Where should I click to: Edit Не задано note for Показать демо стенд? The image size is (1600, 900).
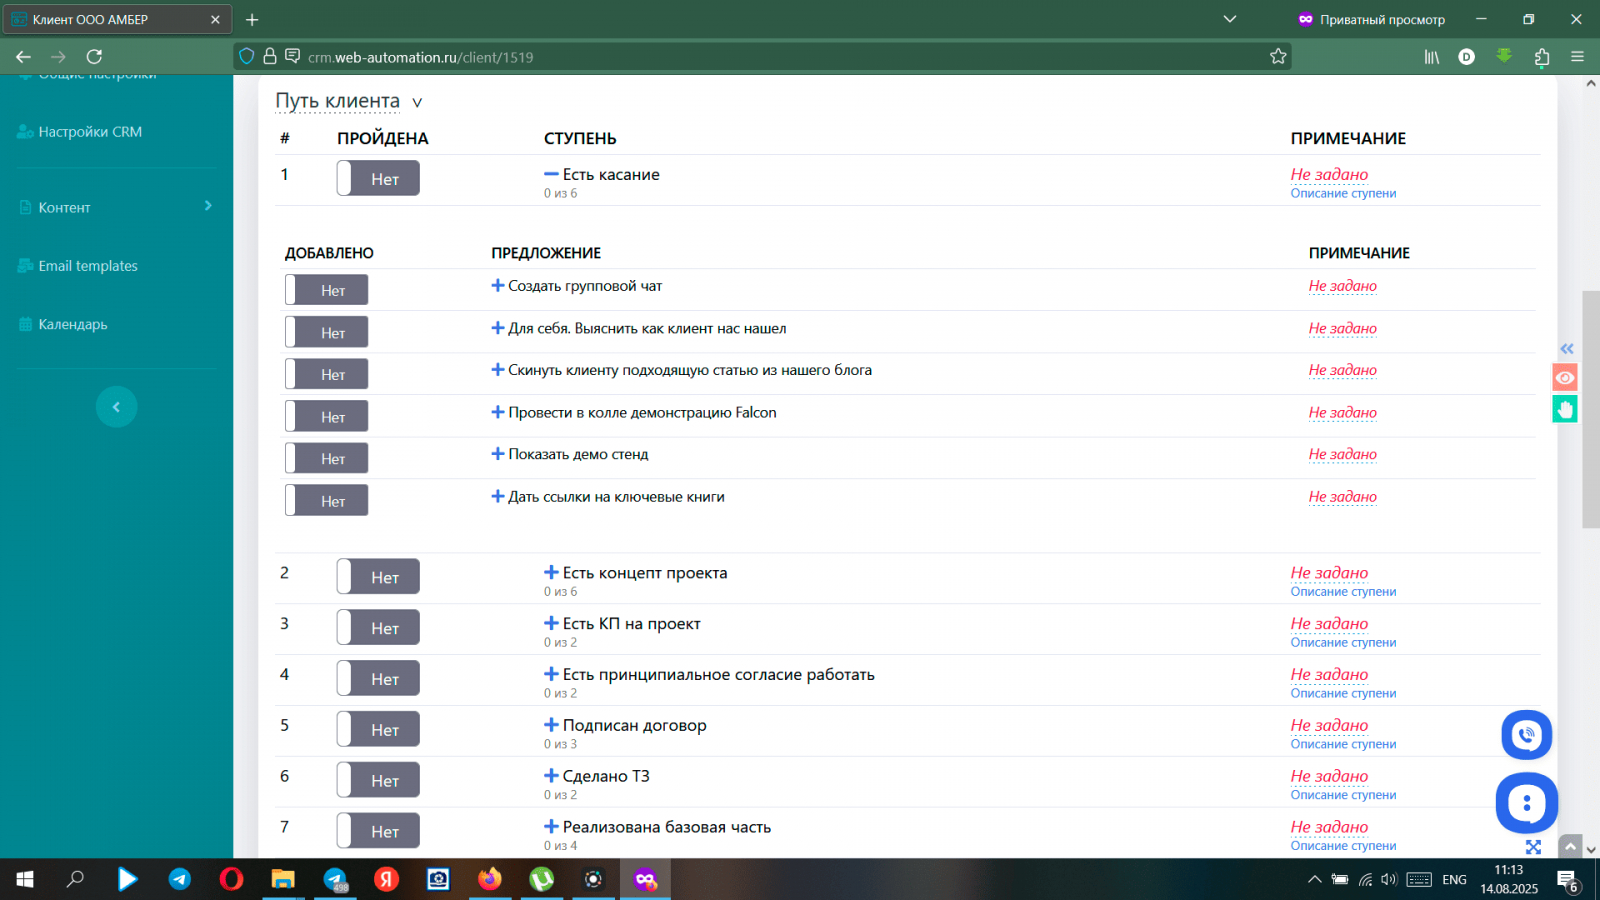click(x=1342, y=454)
